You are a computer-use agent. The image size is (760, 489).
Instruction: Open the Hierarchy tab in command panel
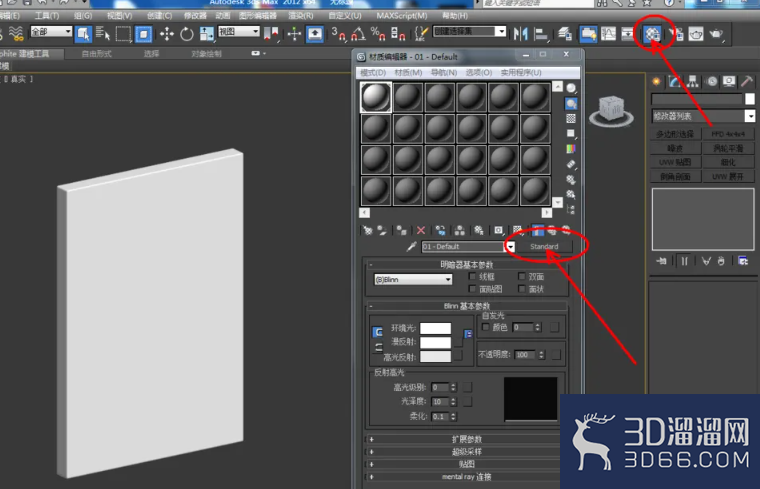pyautogui.click(x=693, y=81)
